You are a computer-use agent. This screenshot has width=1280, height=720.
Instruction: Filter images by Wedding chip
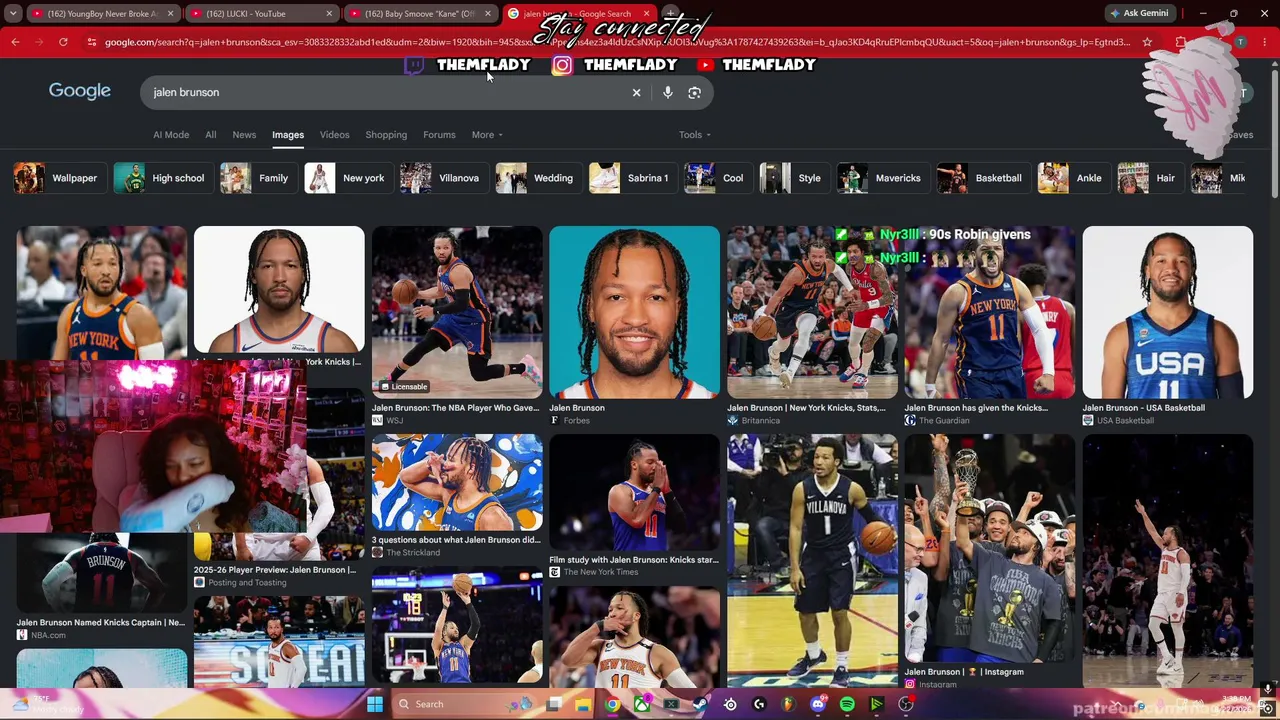coord(537,178)
